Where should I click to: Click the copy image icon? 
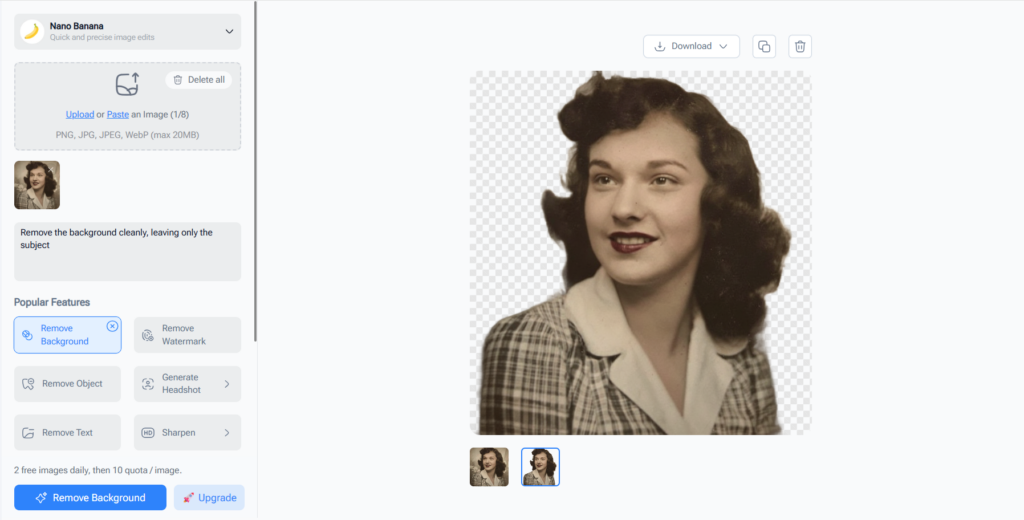point(764,46)
